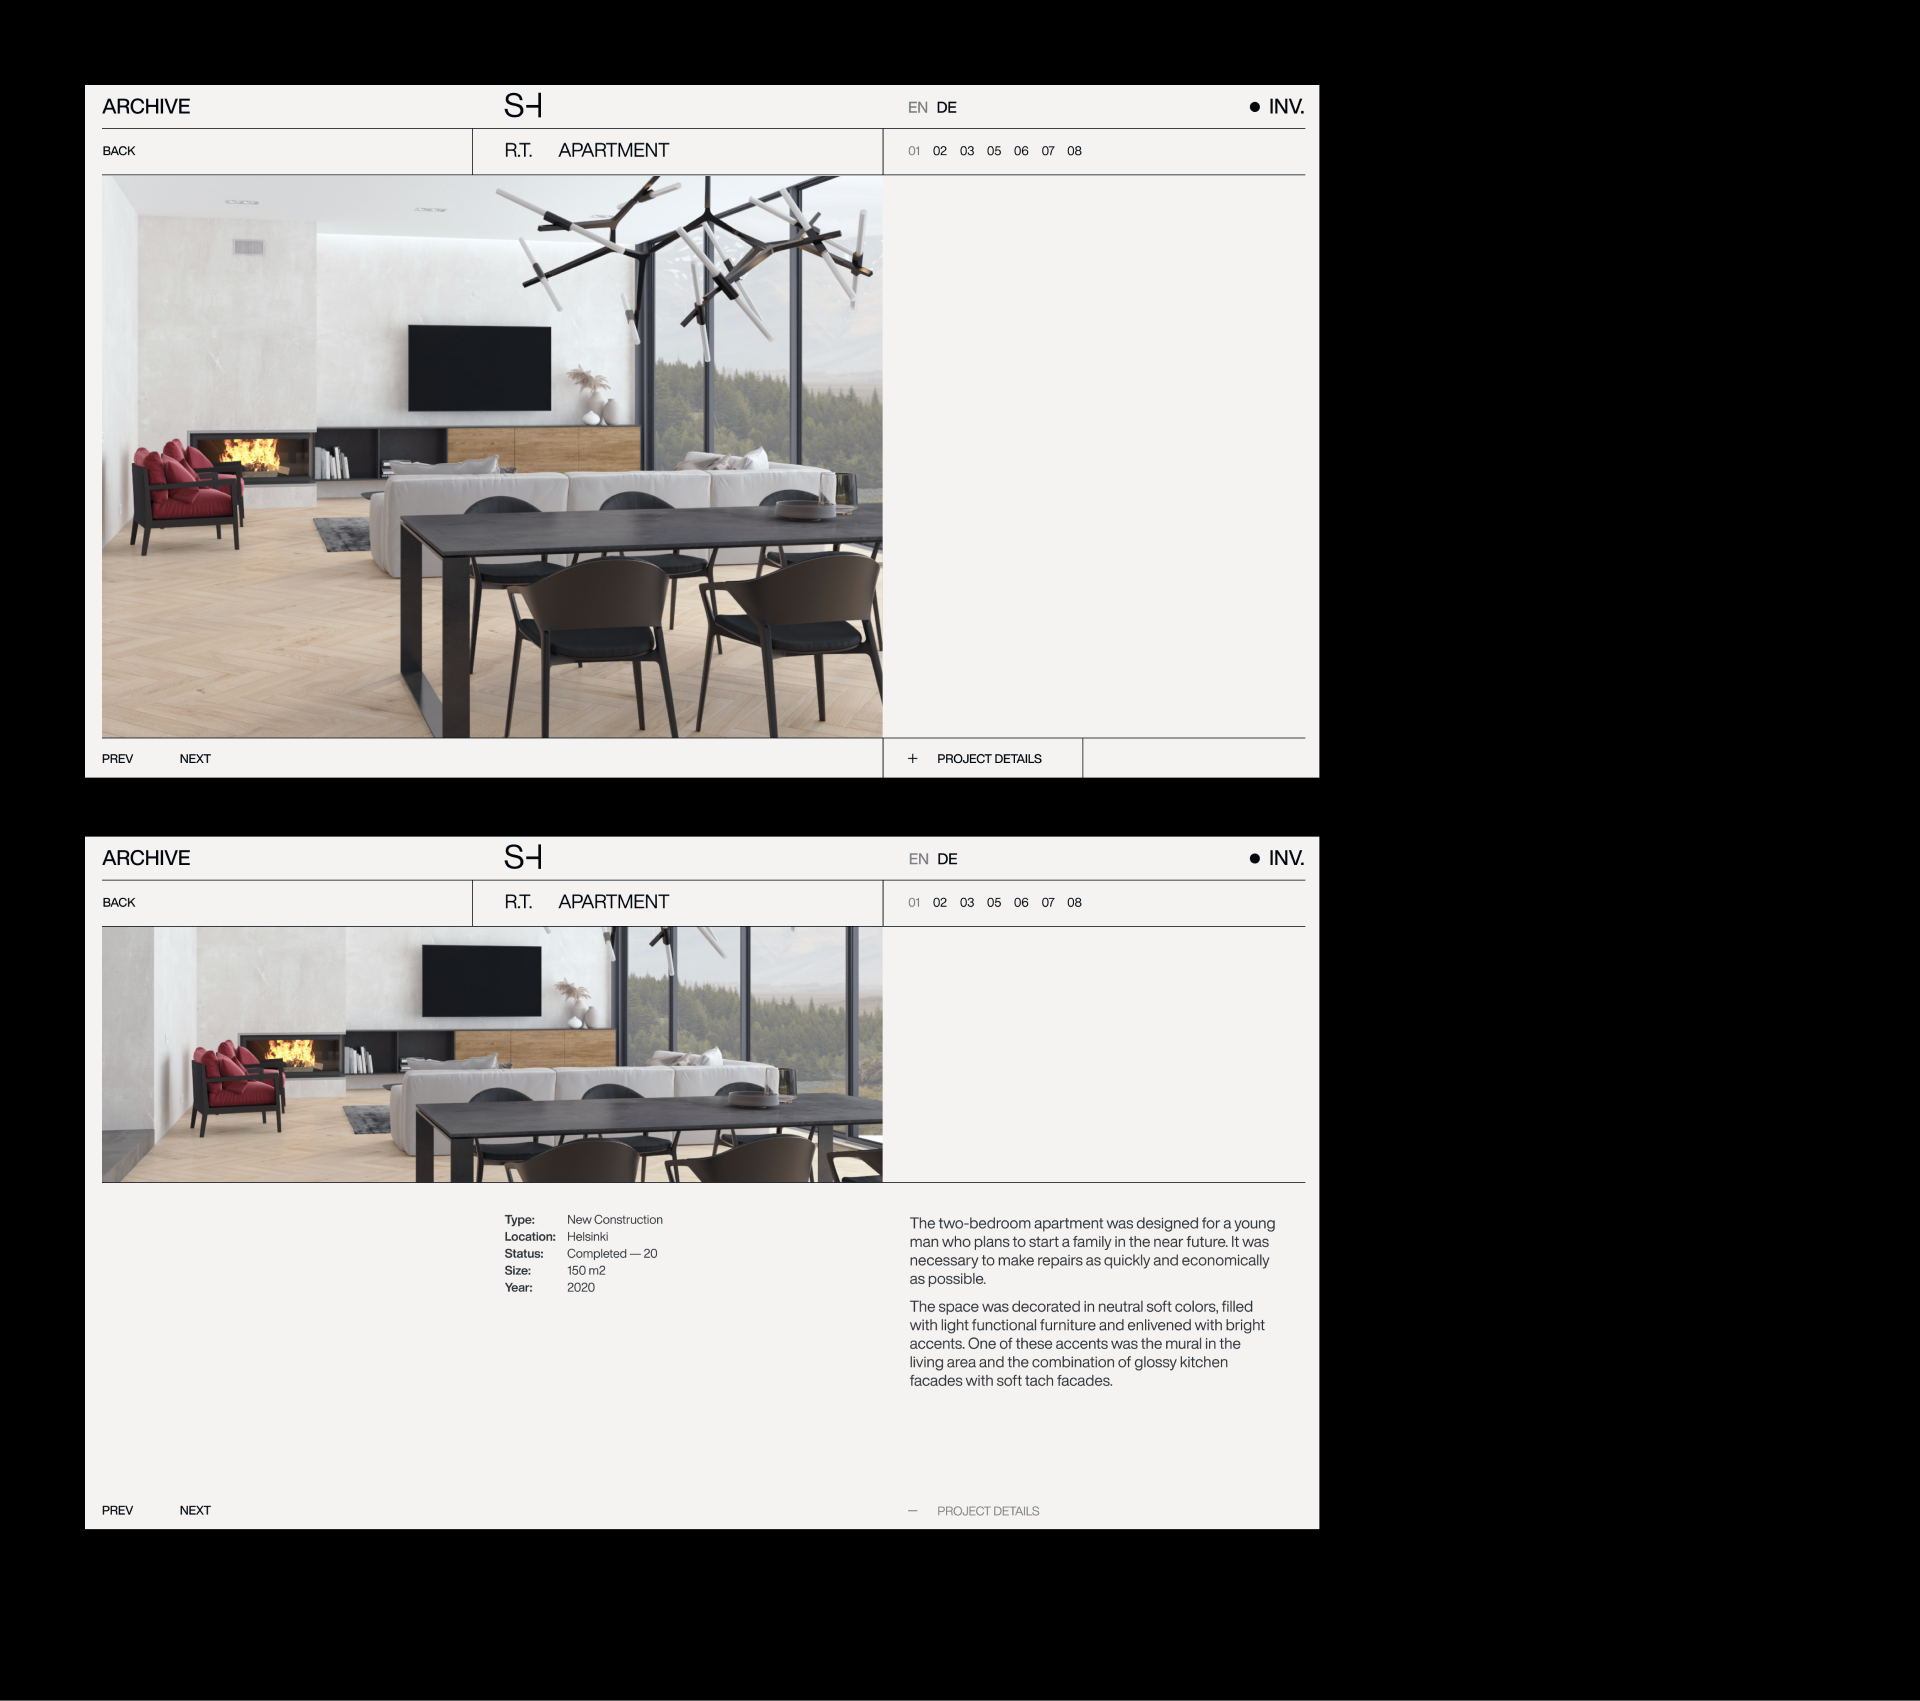
Task: Click the large living room image
Action: coord(492,457)
